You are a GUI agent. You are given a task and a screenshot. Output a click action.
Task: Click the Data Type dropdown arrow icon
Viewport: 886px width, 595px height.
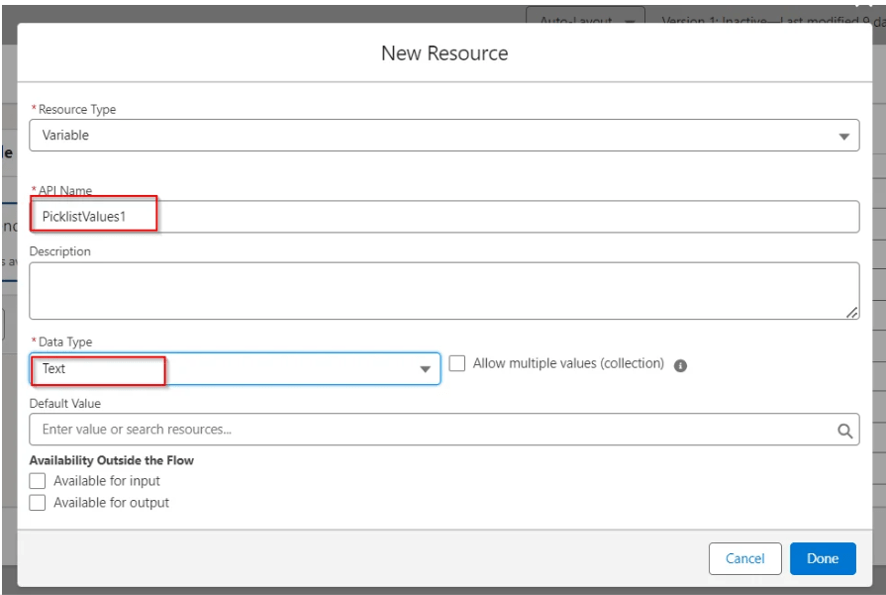(425, 369)
